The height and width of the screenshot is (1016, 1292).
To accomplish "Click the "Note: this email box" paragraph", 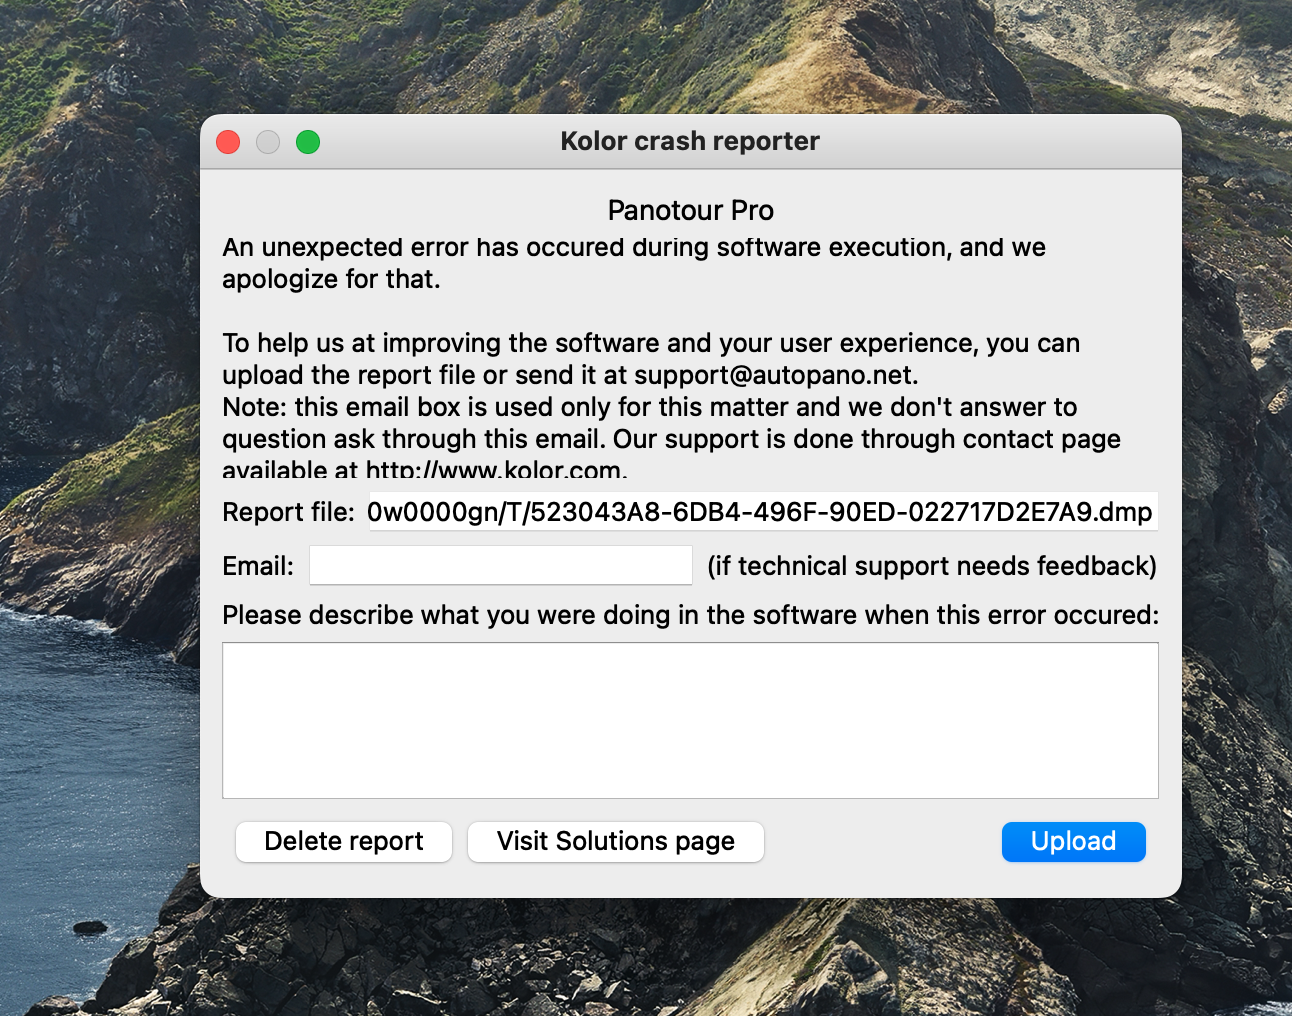I will point(649,408).
